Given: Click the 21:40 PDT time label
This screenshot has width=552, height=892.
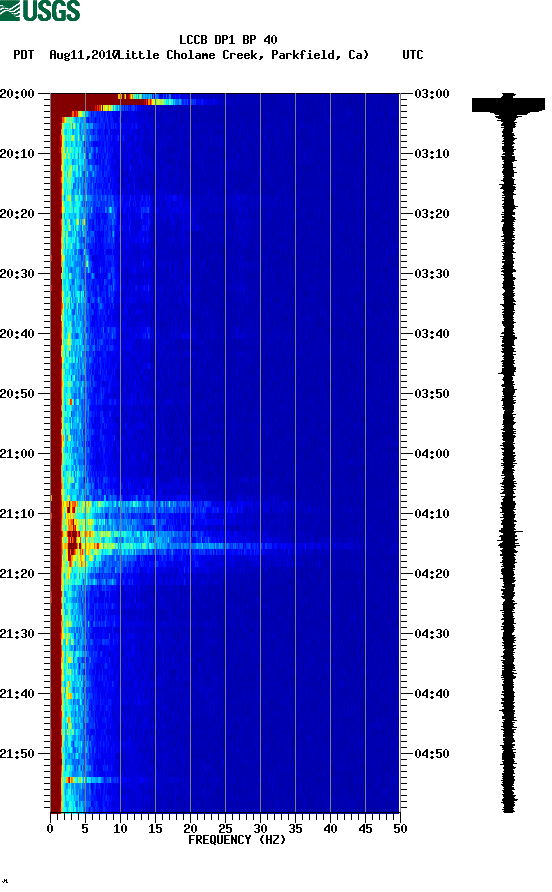Looking at the screenshot, I should tap(17, 694).
